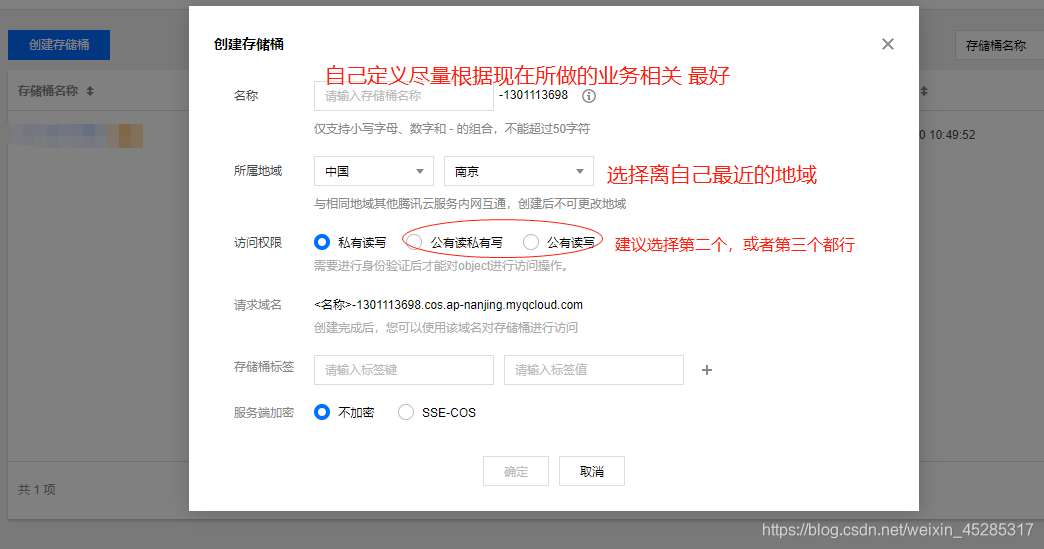Click the 存储桶名称 column header

[x=48, y=91]
